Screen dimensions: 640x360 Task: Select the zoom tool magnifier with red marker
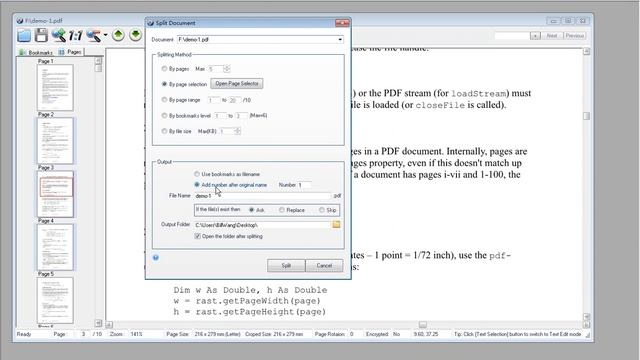click(93, 36)
